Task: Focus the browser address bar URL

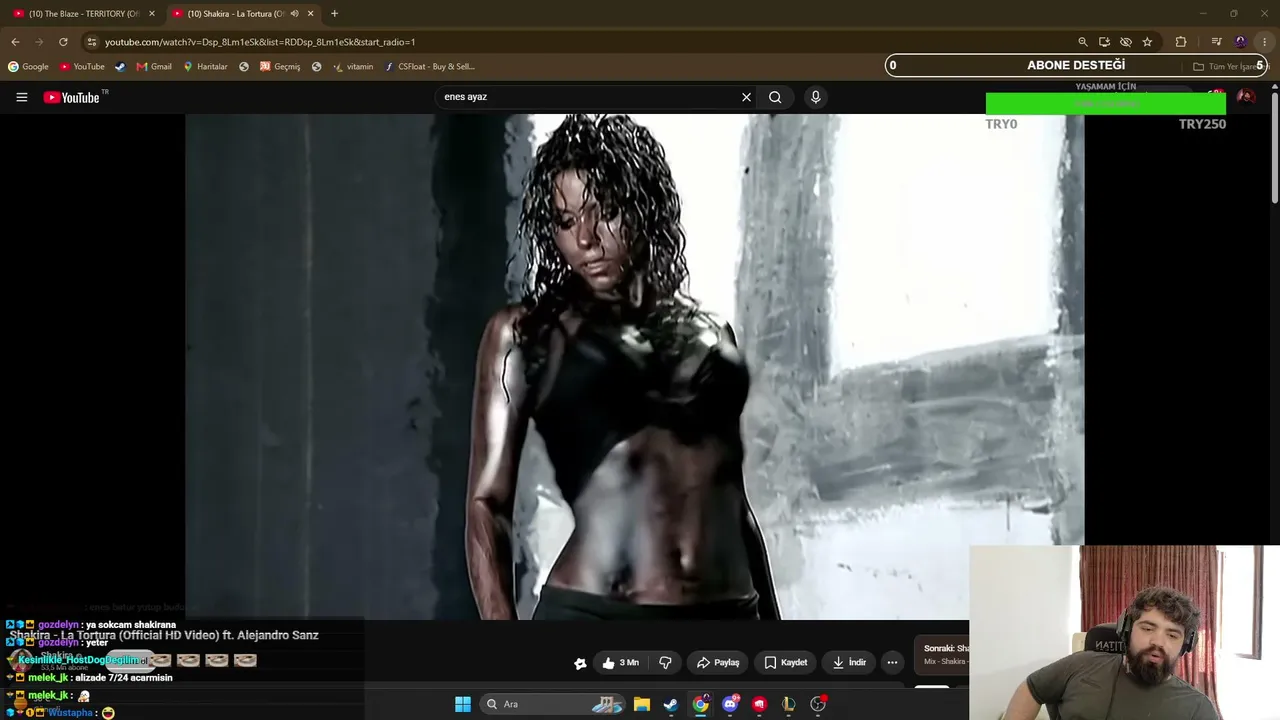Action: click(x=260, y=42)
